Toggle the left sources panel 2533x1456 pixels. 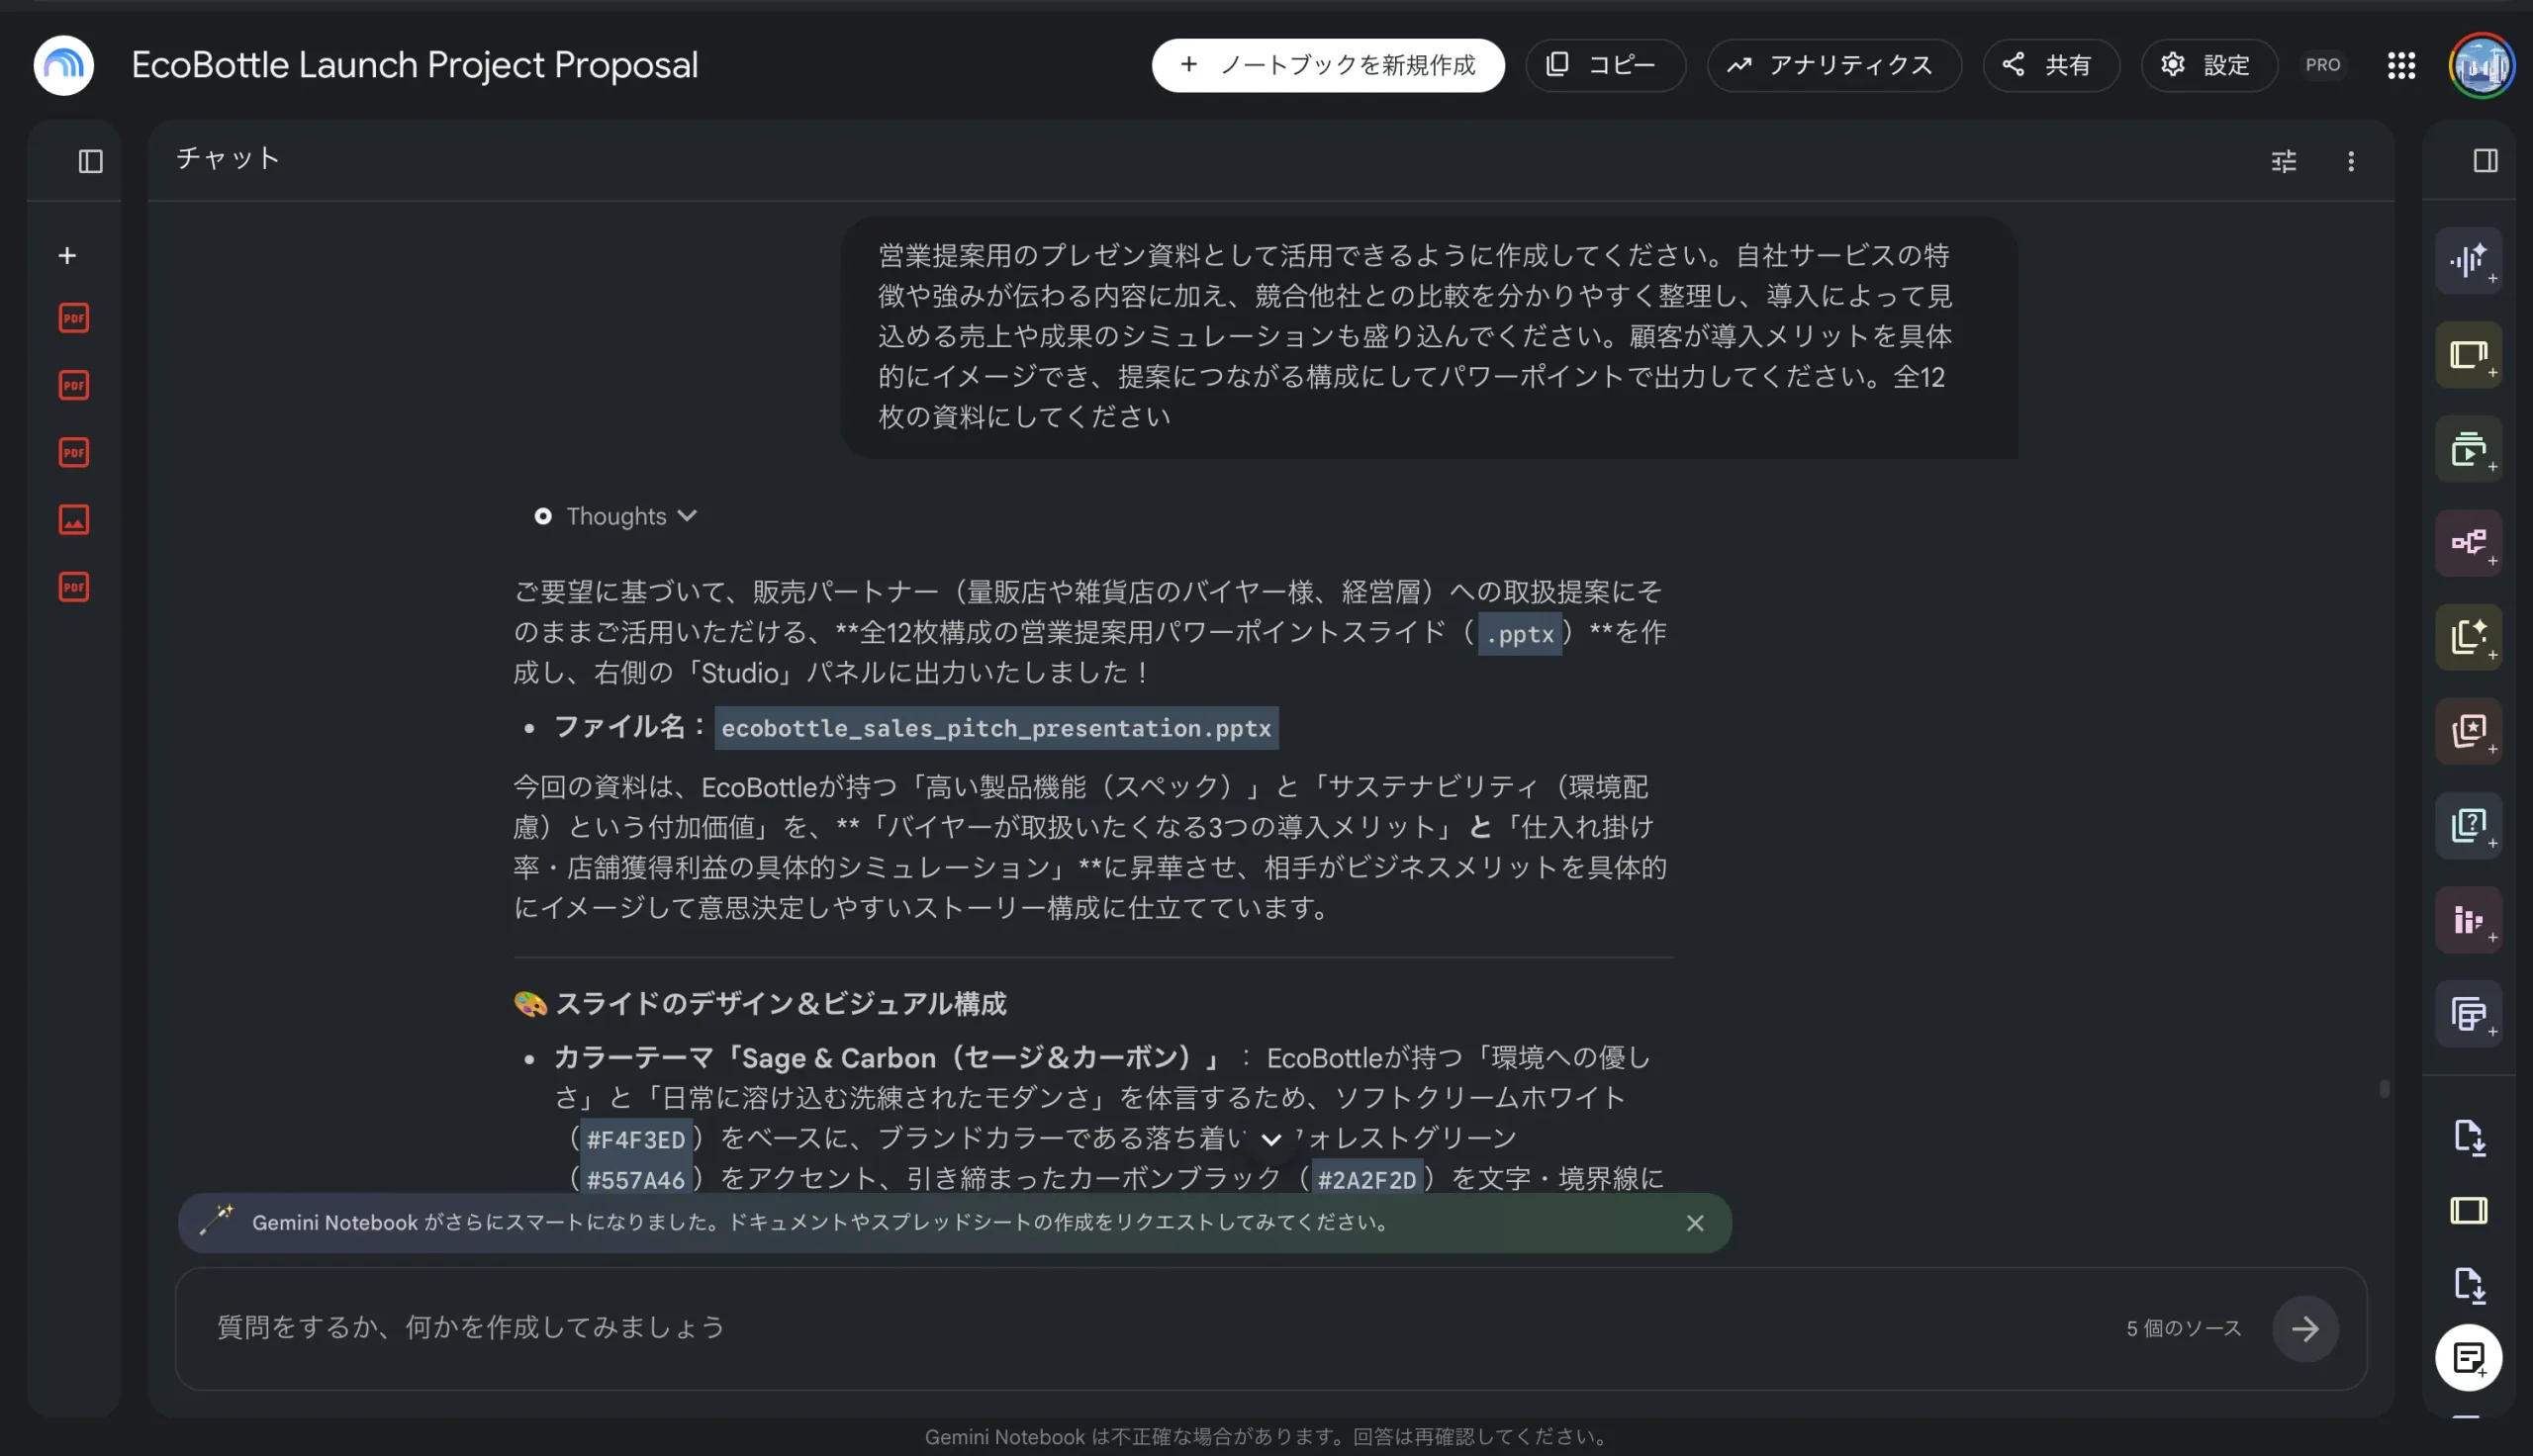tap(90, 161)
